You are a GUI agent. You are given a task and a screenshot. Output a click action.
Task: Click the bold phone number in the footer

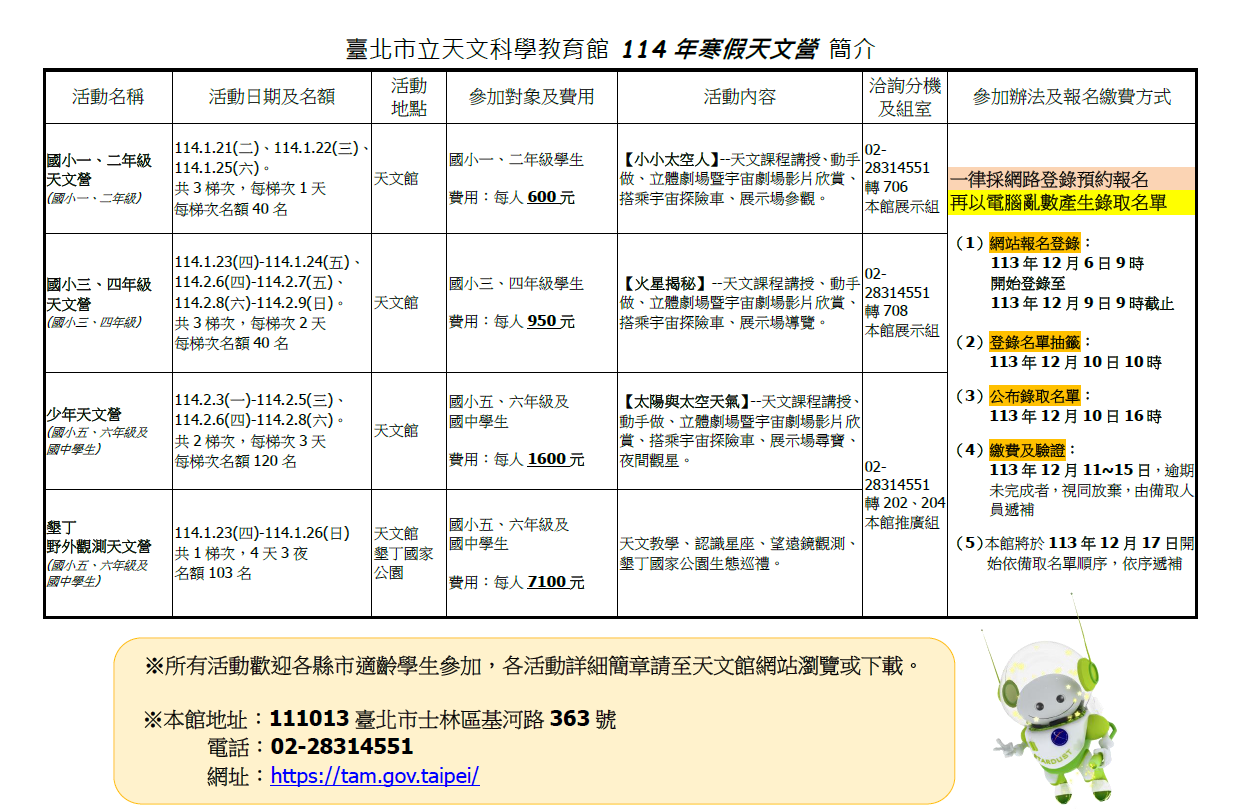(x=341, y=747)
